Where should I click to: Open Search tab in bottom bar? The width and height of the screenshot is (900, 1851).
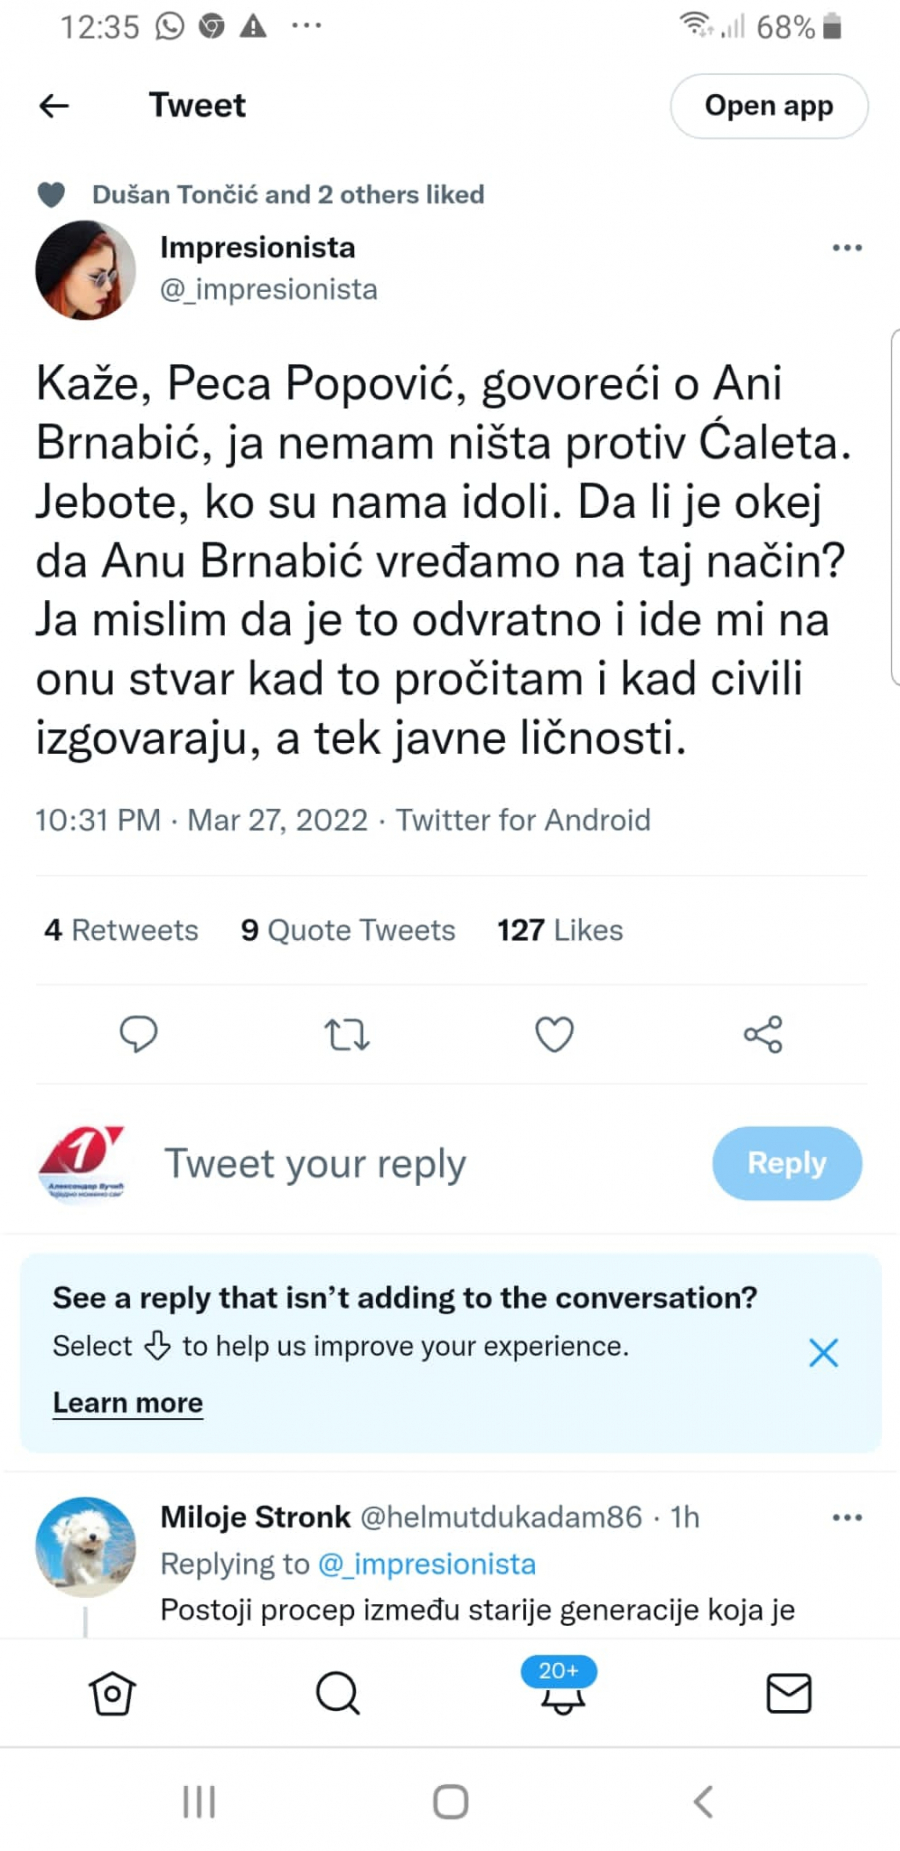coord(337,1693)
